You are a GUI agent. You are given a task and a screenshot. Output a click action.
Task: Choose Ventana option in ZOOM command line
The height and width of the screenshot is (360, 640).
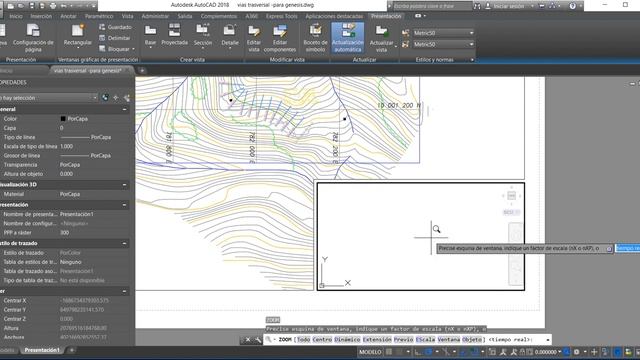448,340
